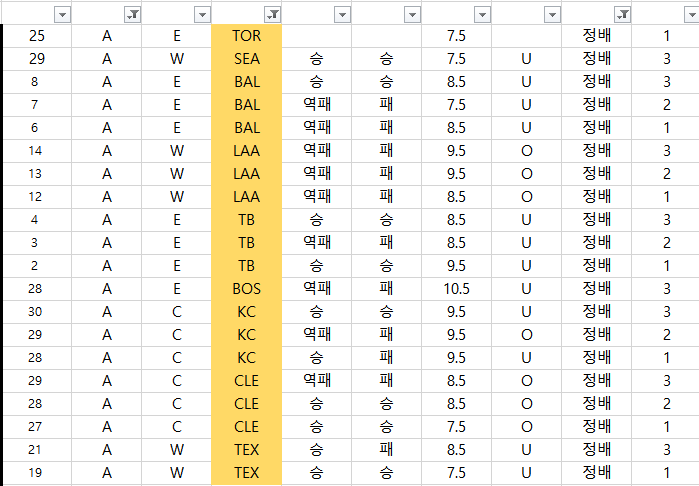Click the first-column cell with value 21
Image resolution: width=699 pixels, height=486 pixels.
(37, 449)
